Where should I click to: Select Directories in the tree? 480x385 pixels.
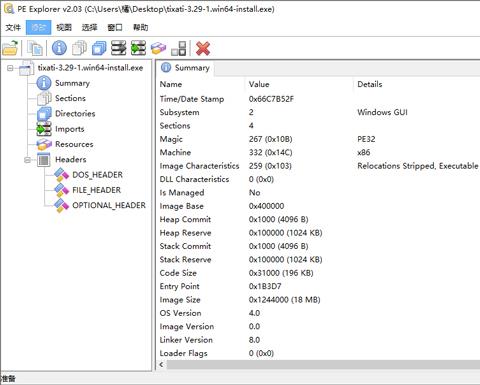pyautogui.click(x=75, y=114)
